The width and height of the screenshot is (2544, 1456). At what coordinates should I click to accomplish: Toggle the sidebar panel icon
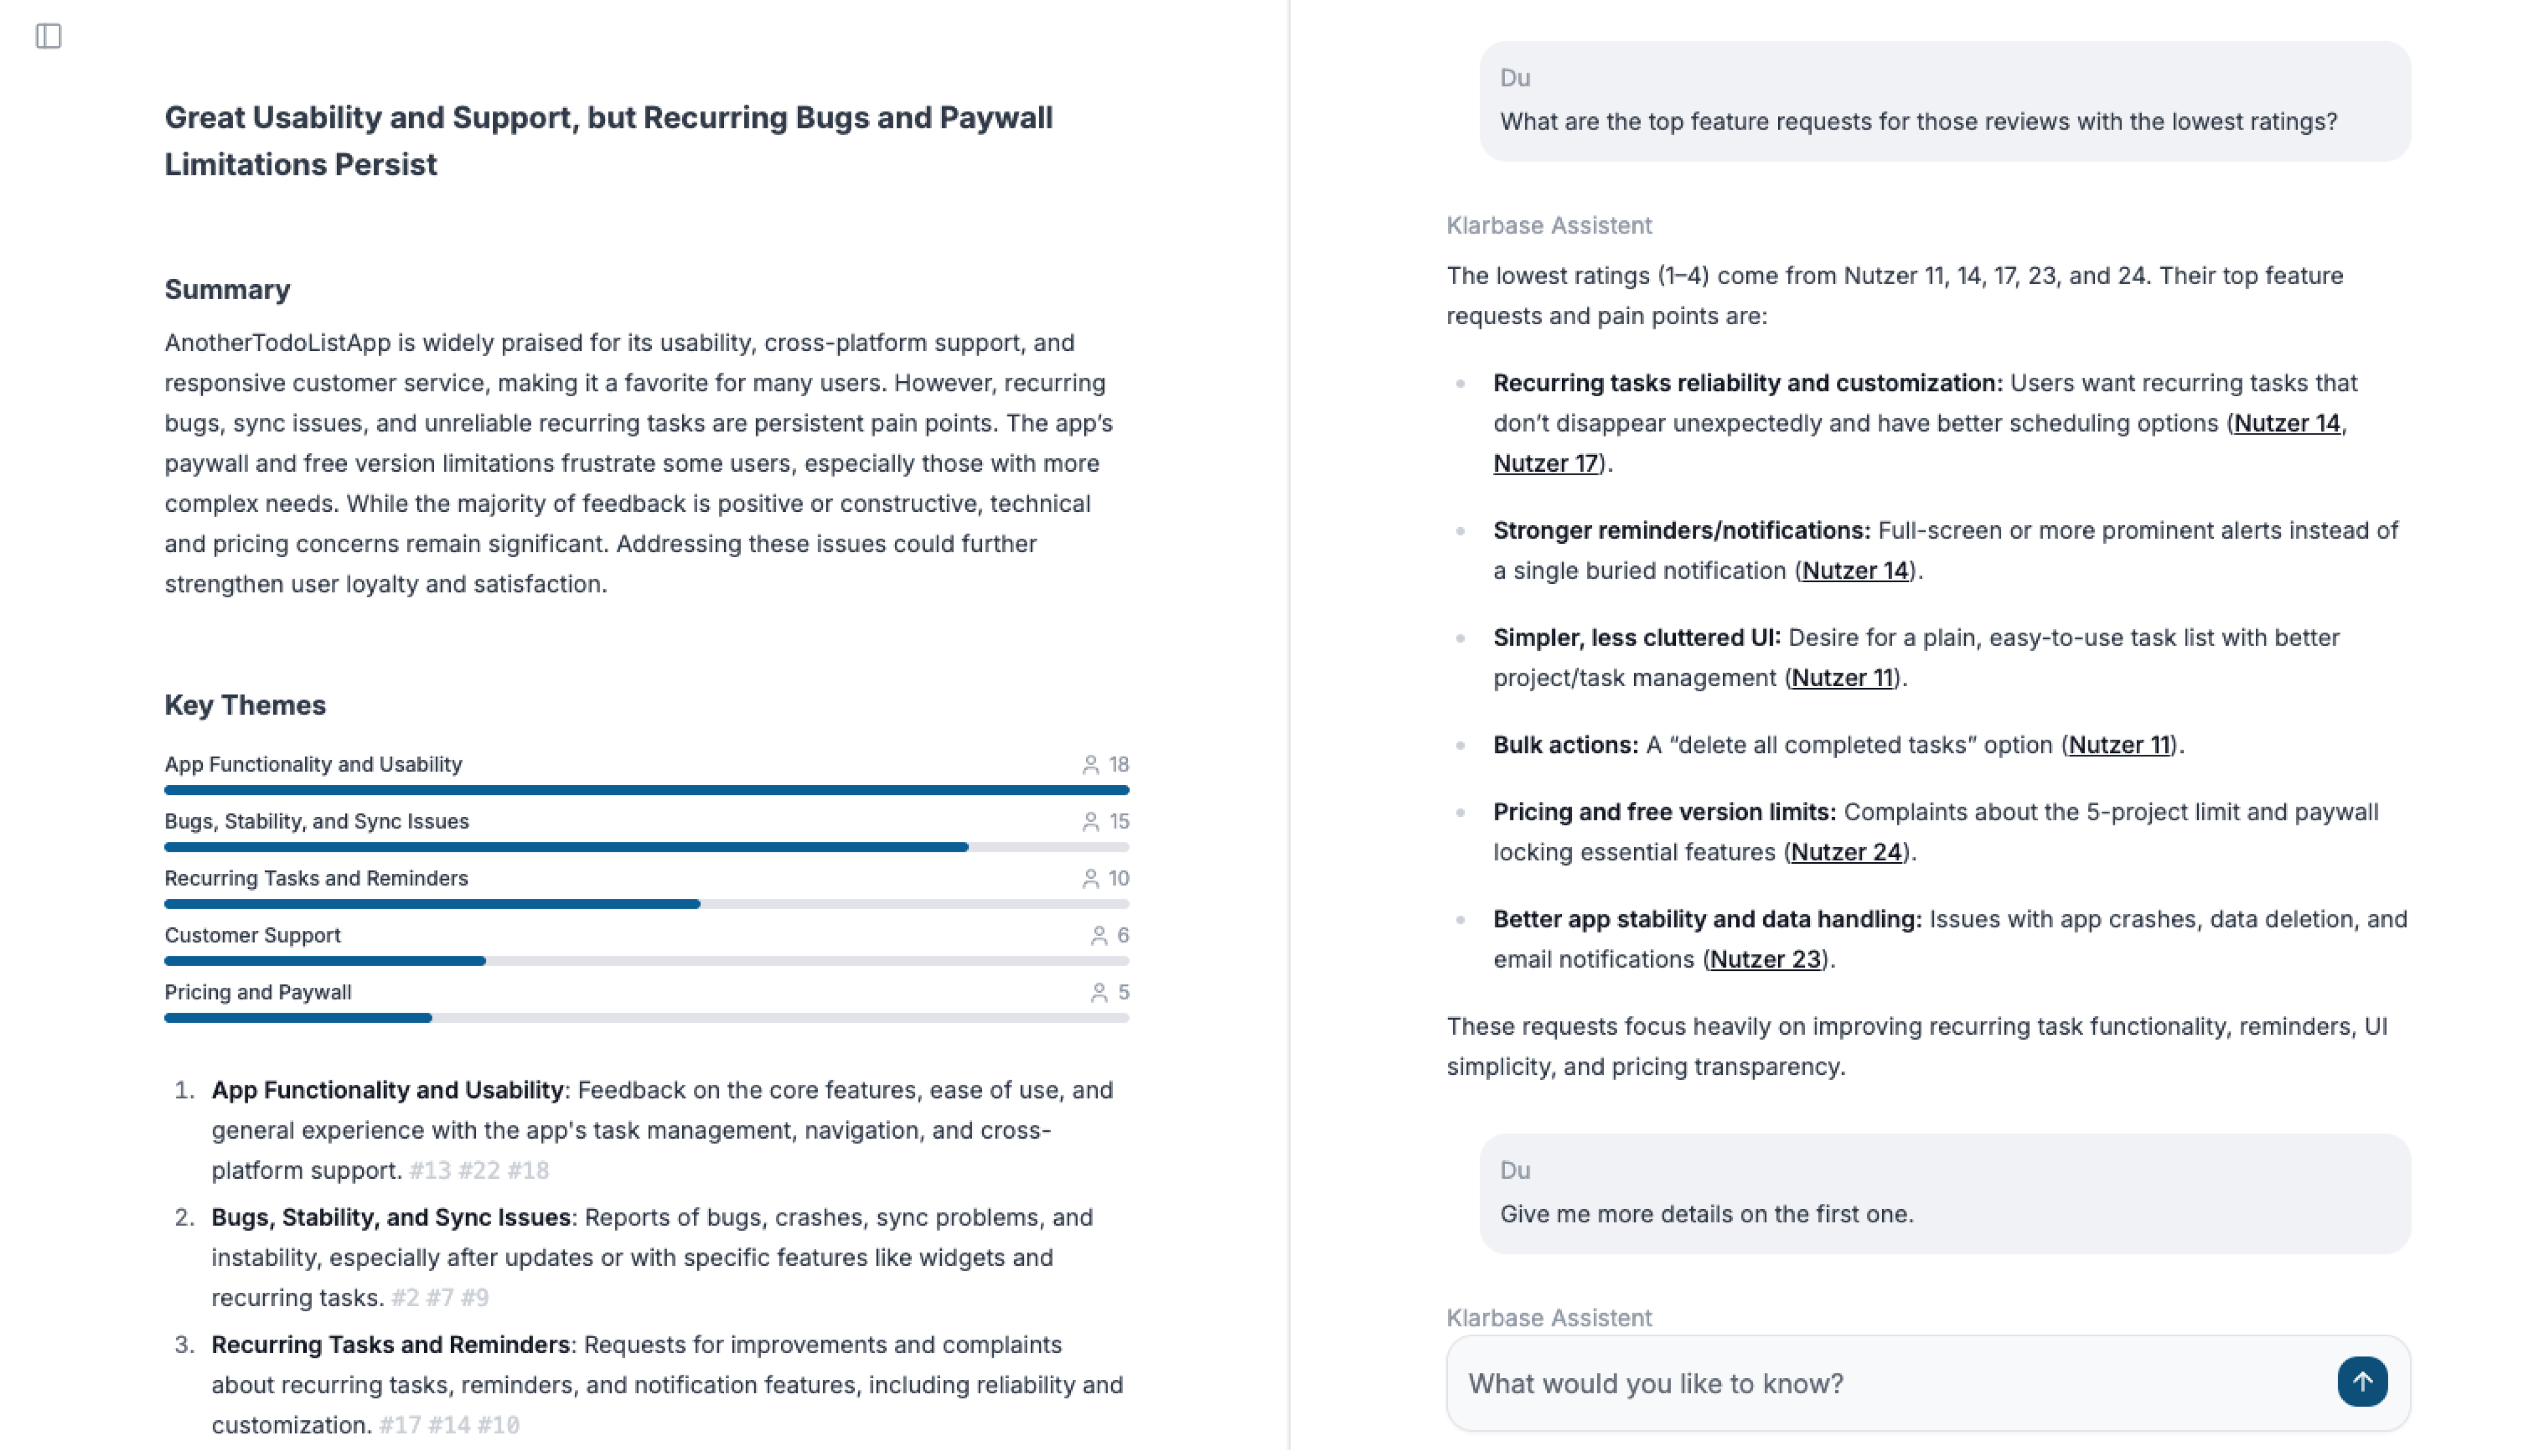click(x=48, y=36)
